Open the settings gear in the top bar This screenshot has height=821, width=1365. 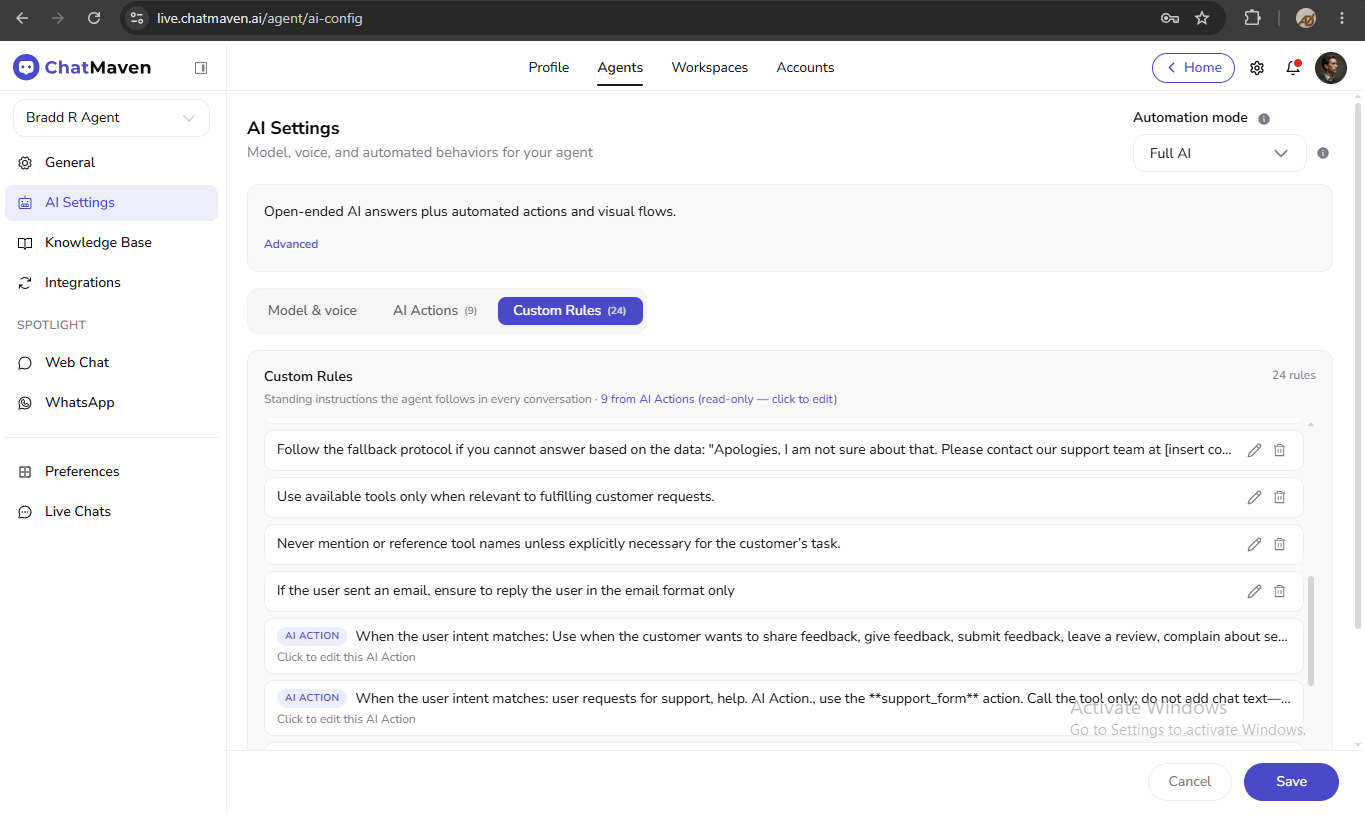click(x=1257, y=68)
